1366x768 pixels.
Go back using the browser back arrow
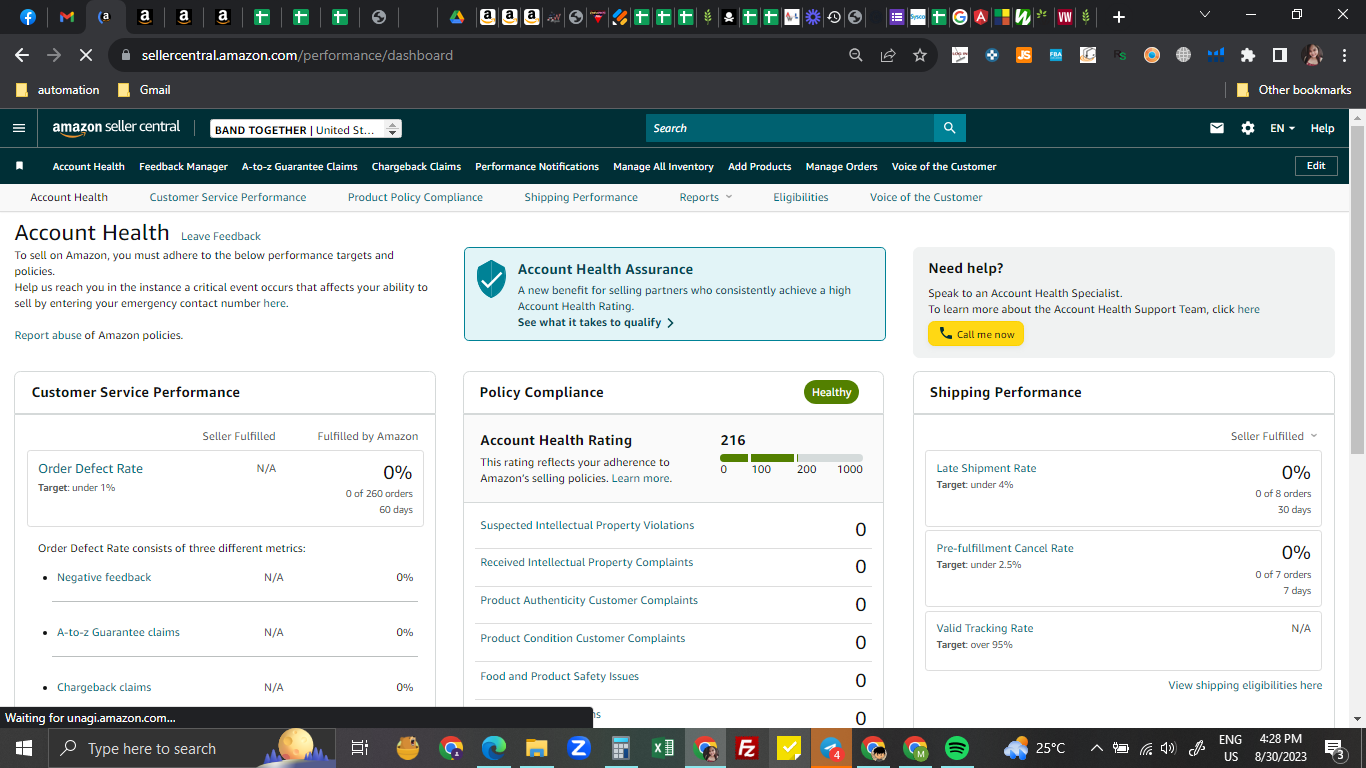22,55
